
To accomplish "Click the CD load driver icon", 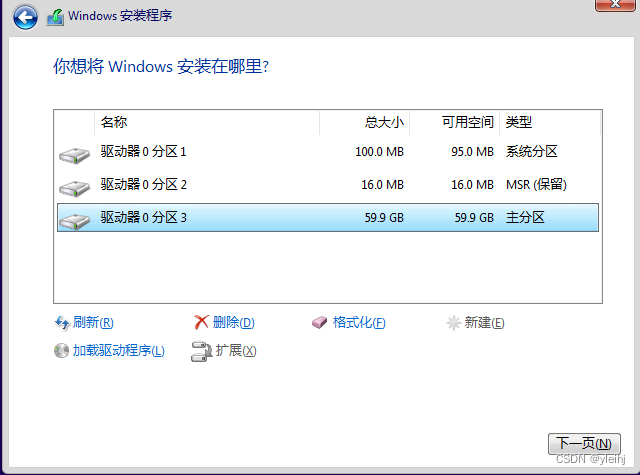I will pos(61,351).
